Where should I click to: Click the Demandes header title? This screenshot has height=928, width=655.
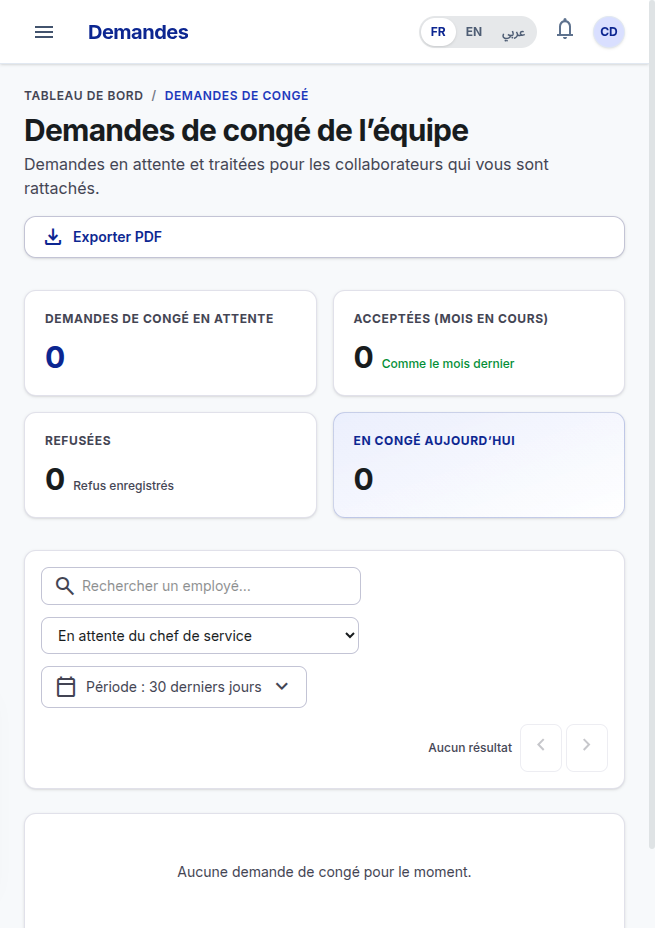(138, 32)
